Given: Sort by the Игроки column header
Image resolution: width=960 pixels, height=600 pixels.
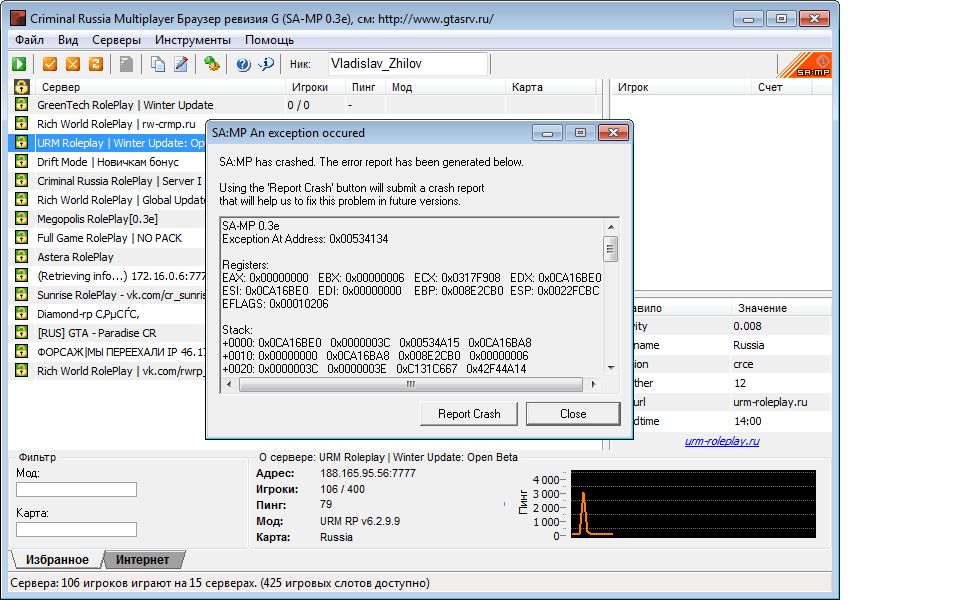Looking at the screenshot, I should click(315, 87).
